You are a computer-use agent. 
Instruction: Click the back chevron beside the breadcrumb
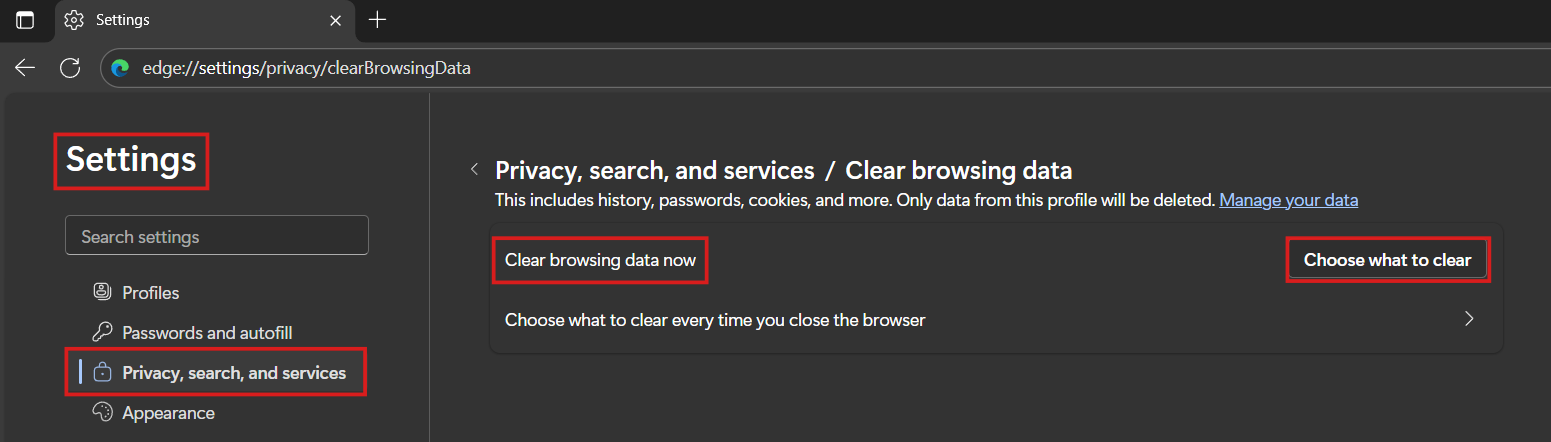coord(474,169)
